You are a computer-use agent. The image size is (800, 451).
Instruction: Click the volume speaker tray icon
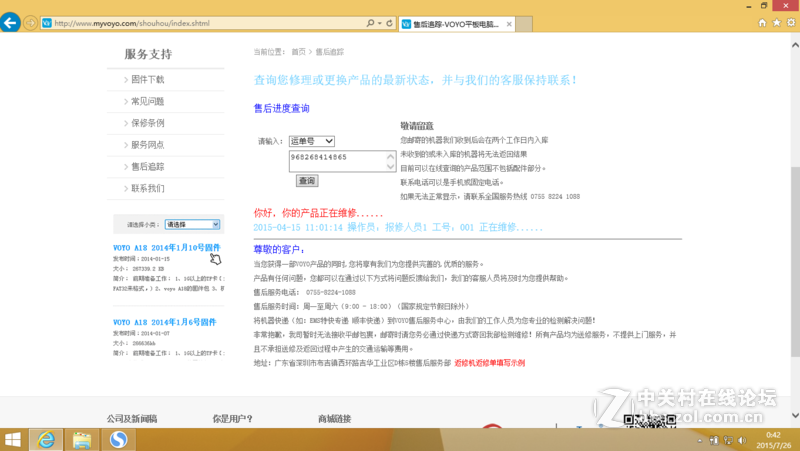(742, 440)
